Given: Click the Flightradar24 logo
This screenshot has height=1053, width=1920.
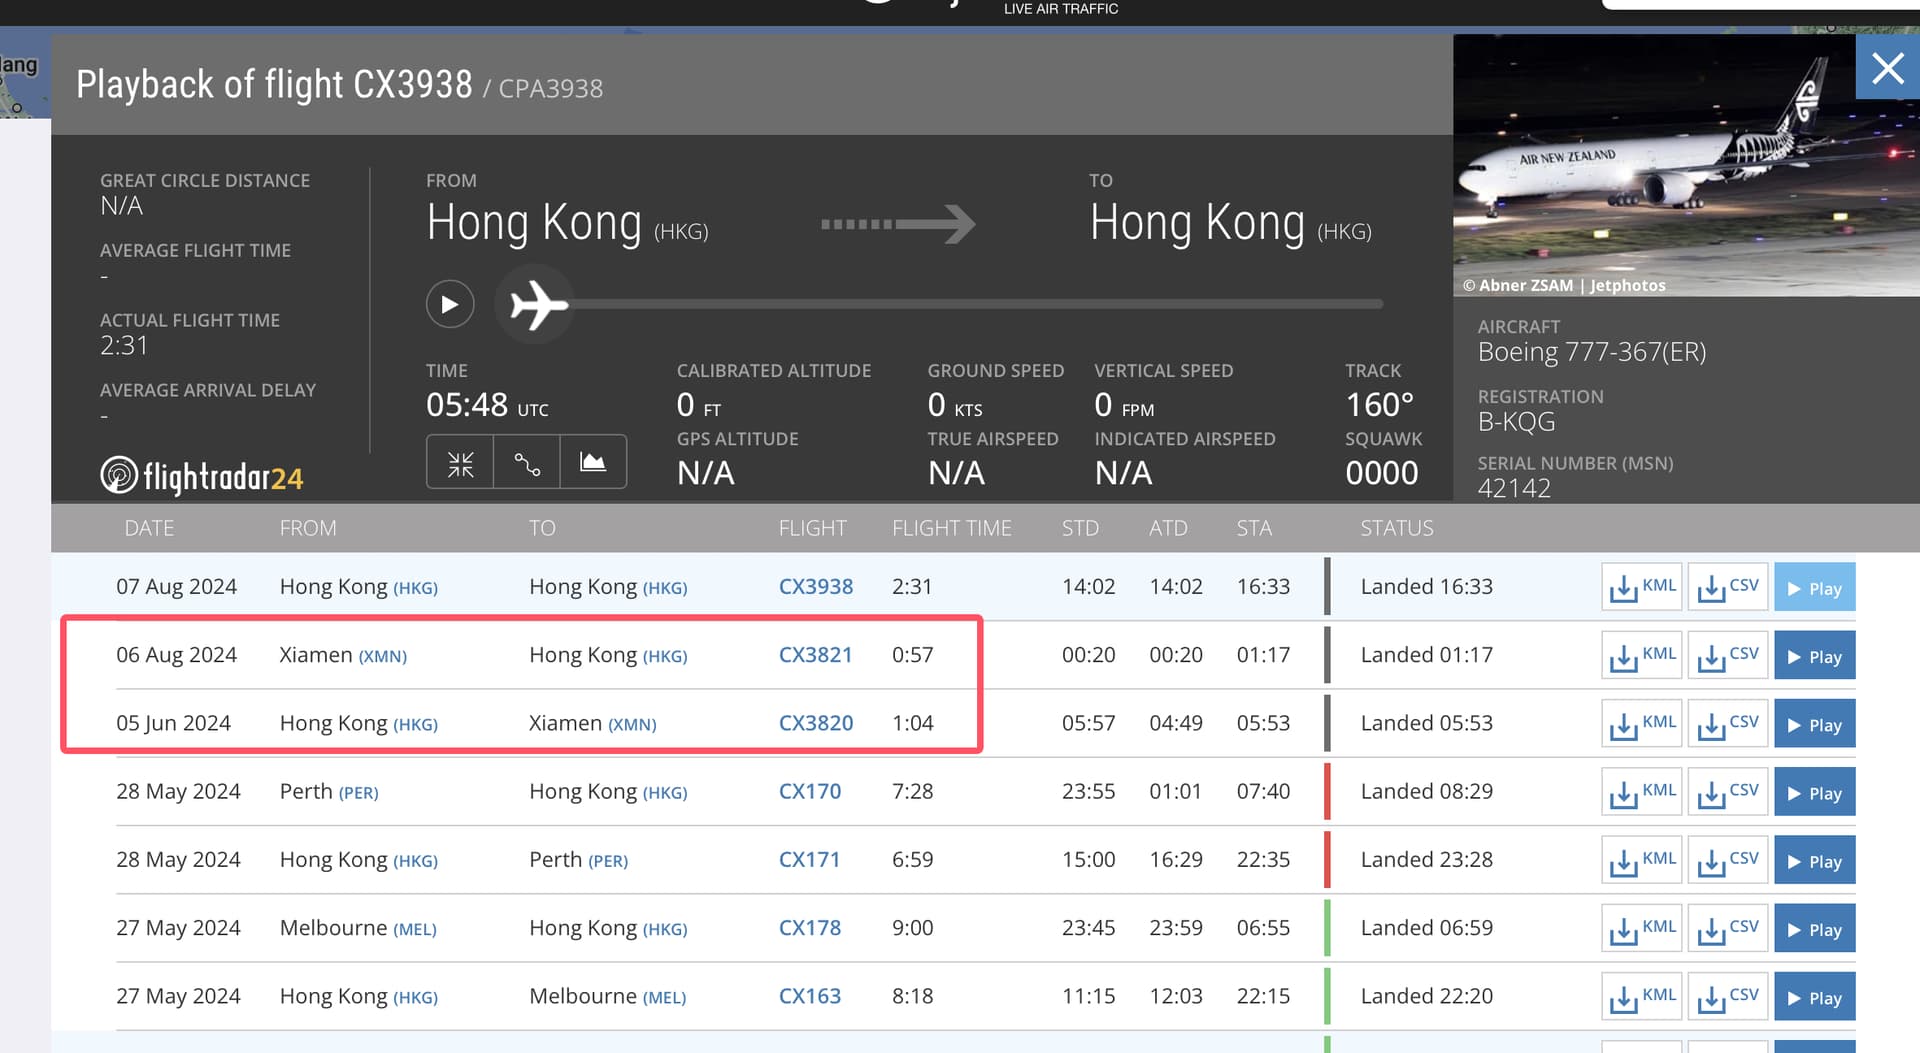Looking at the screenshot, I should click(x=202, y=477).
